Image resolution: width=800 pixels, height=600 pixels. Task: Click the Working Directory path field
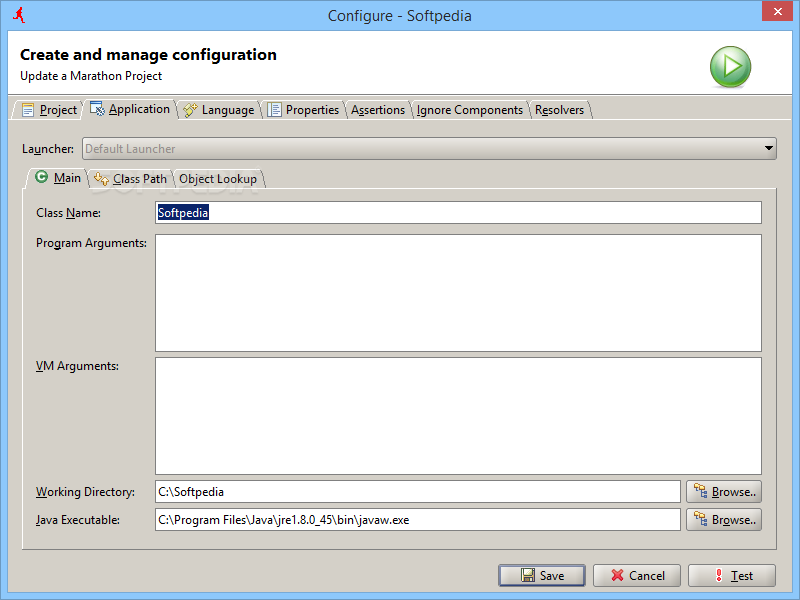pyautogui.click(x=418, y=492)
